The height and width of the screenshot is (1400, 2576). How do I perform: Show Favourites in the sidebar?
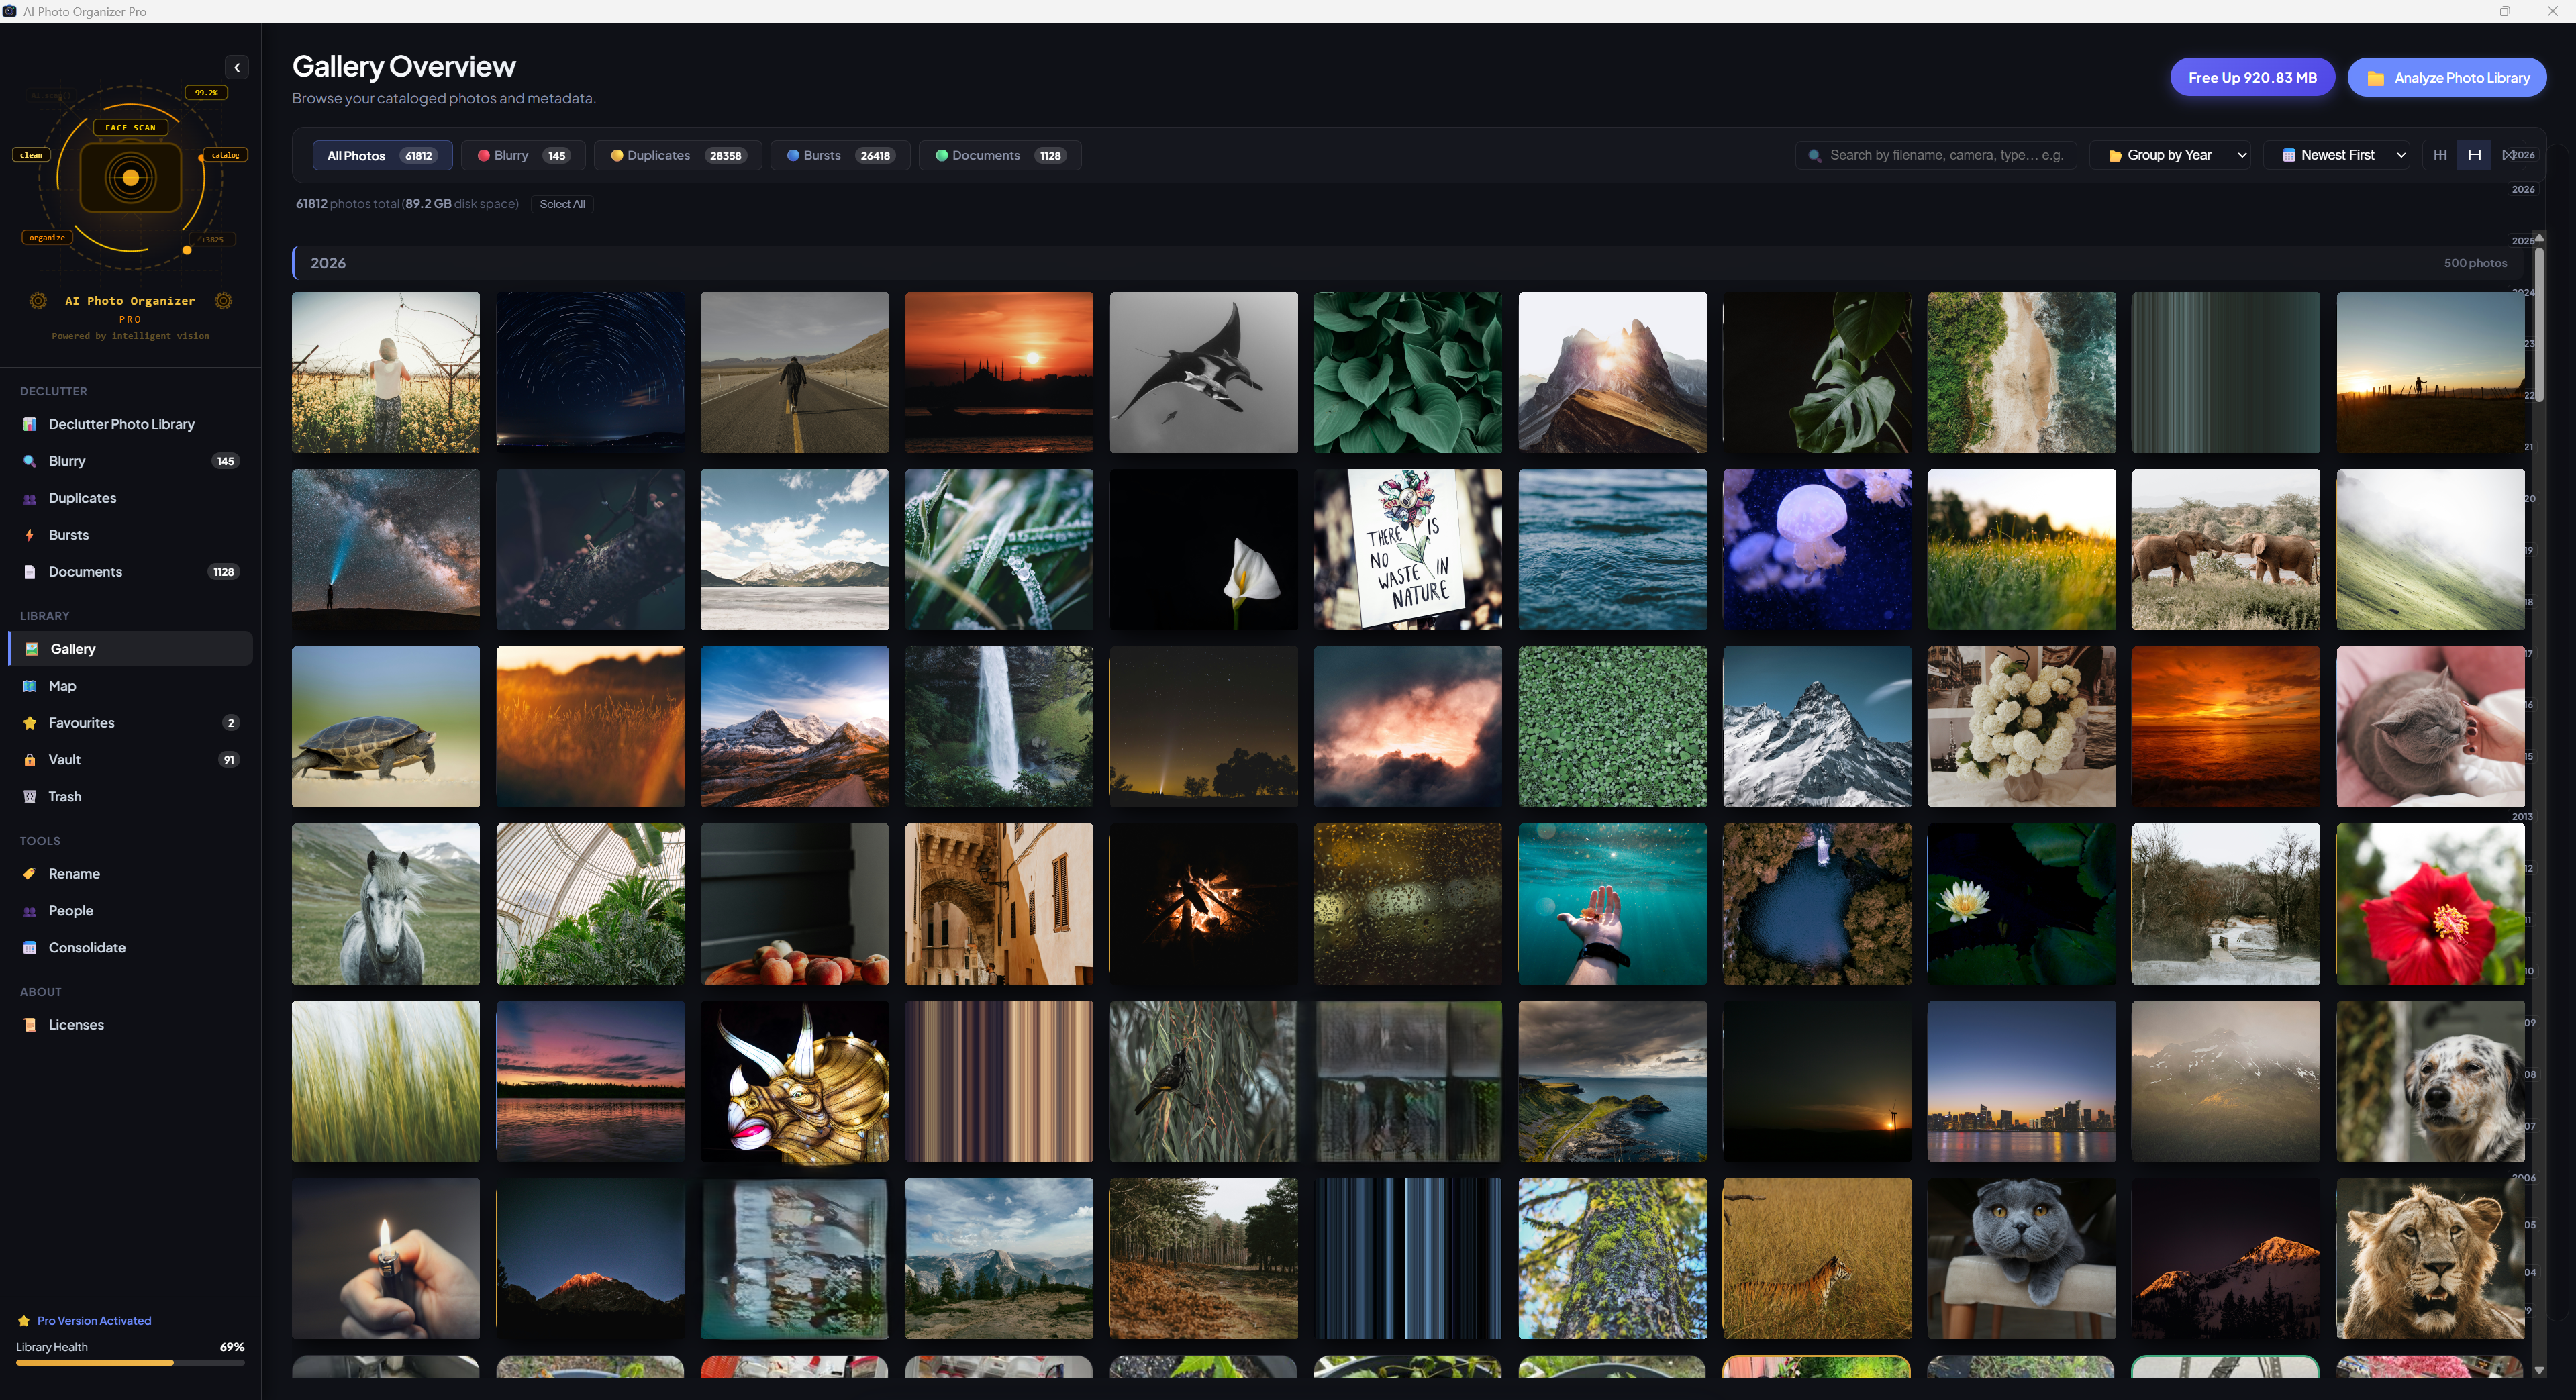coord(130,723)
